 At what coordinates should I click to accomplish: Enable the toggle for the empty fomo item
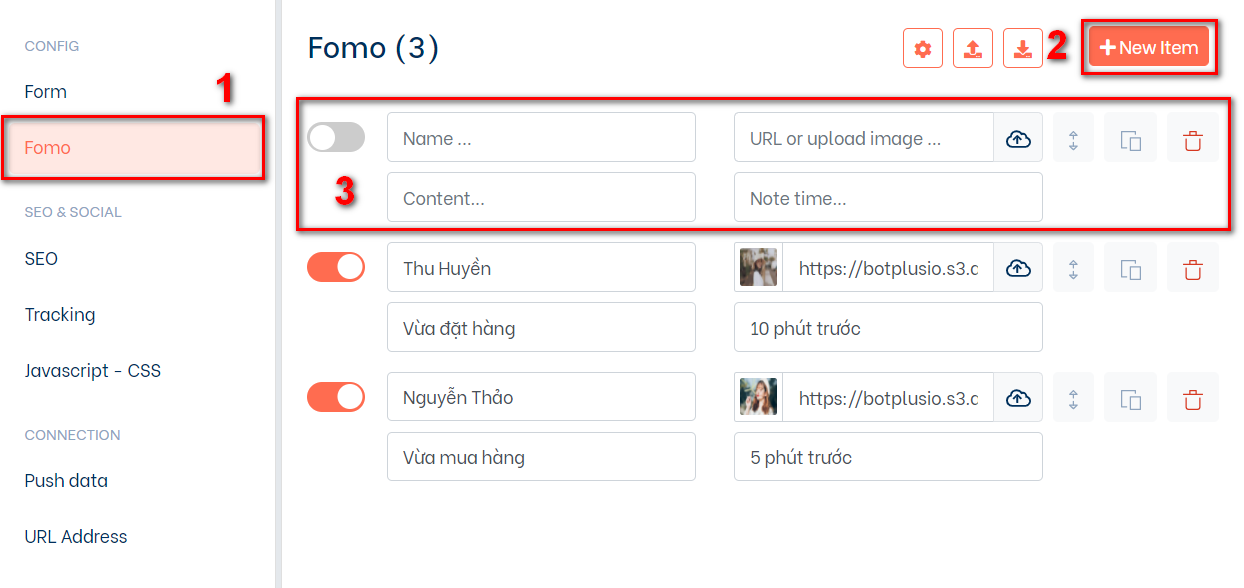pyautogui.click(x=336, y=138)
